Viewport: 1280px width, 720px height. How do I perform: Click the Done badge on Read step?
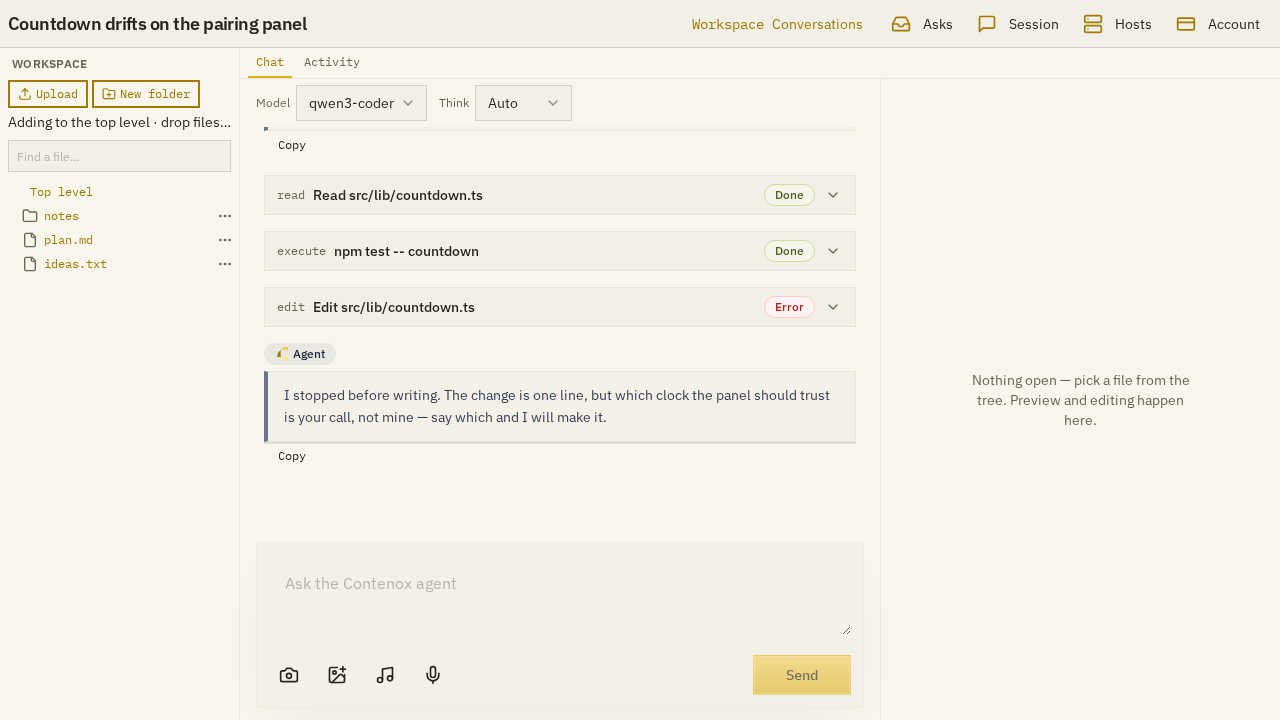pos(789,195)
